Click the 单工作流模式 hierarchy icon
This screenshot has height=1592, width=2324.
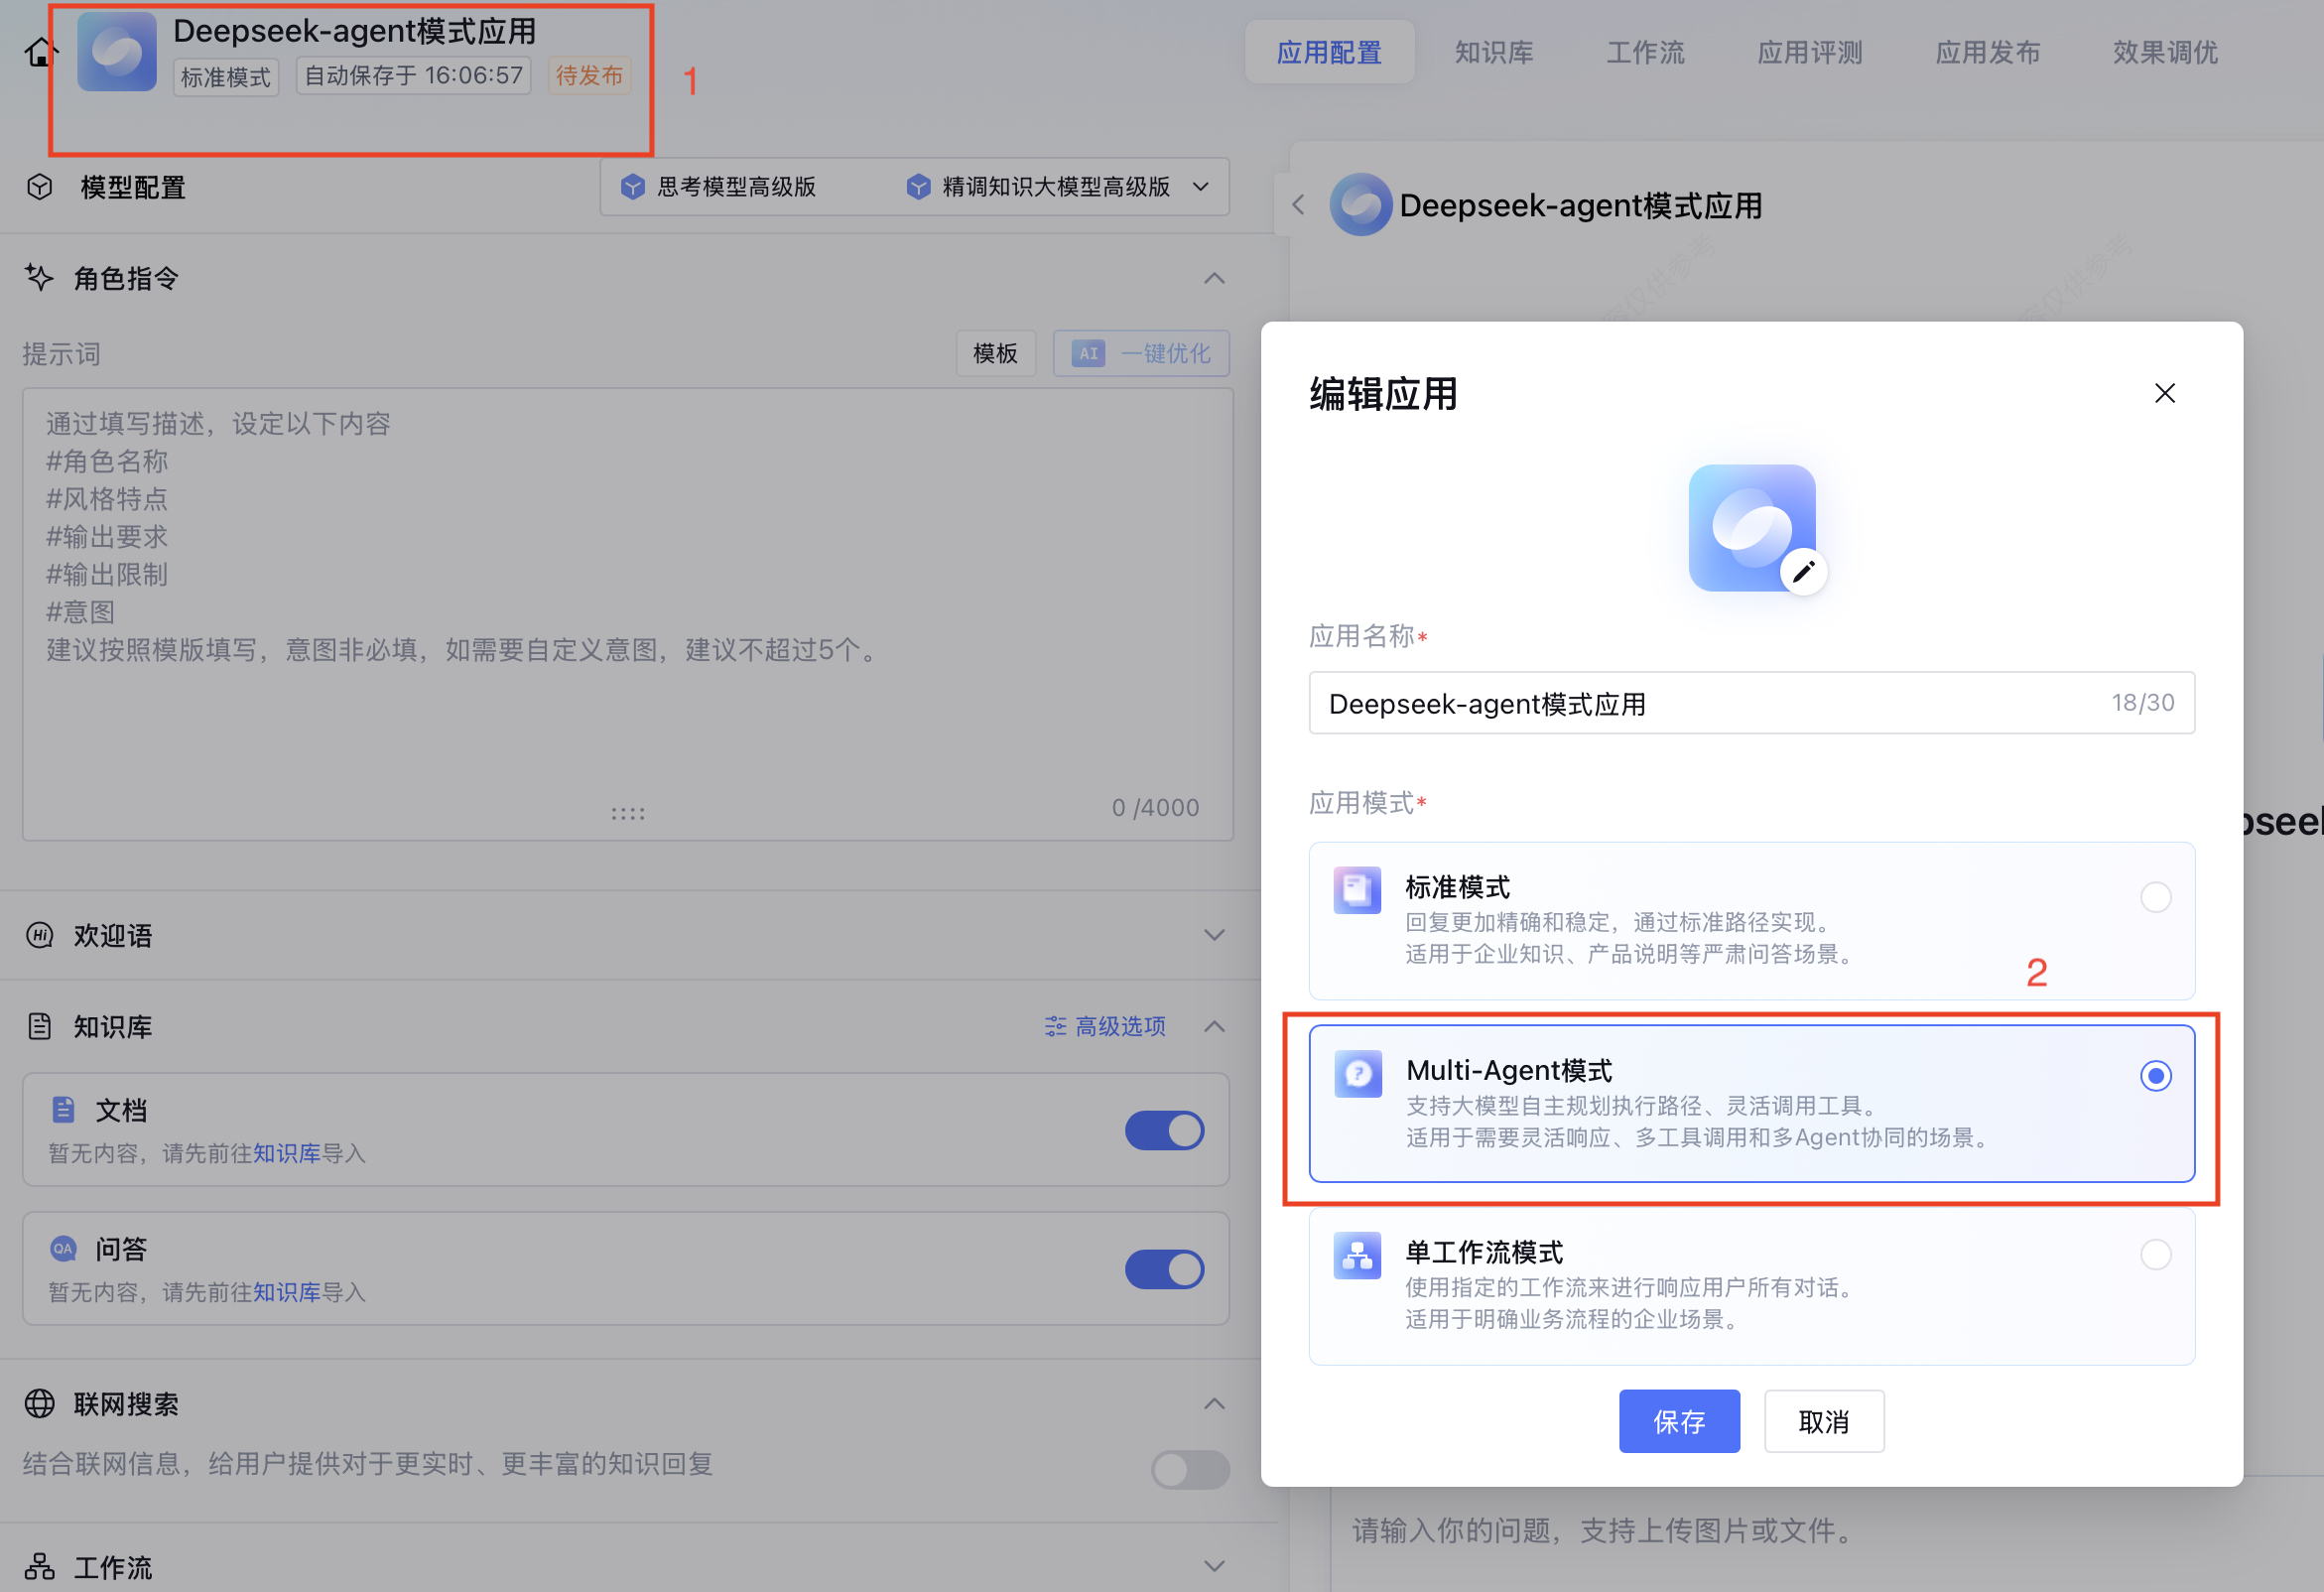coord(1357,1255)
